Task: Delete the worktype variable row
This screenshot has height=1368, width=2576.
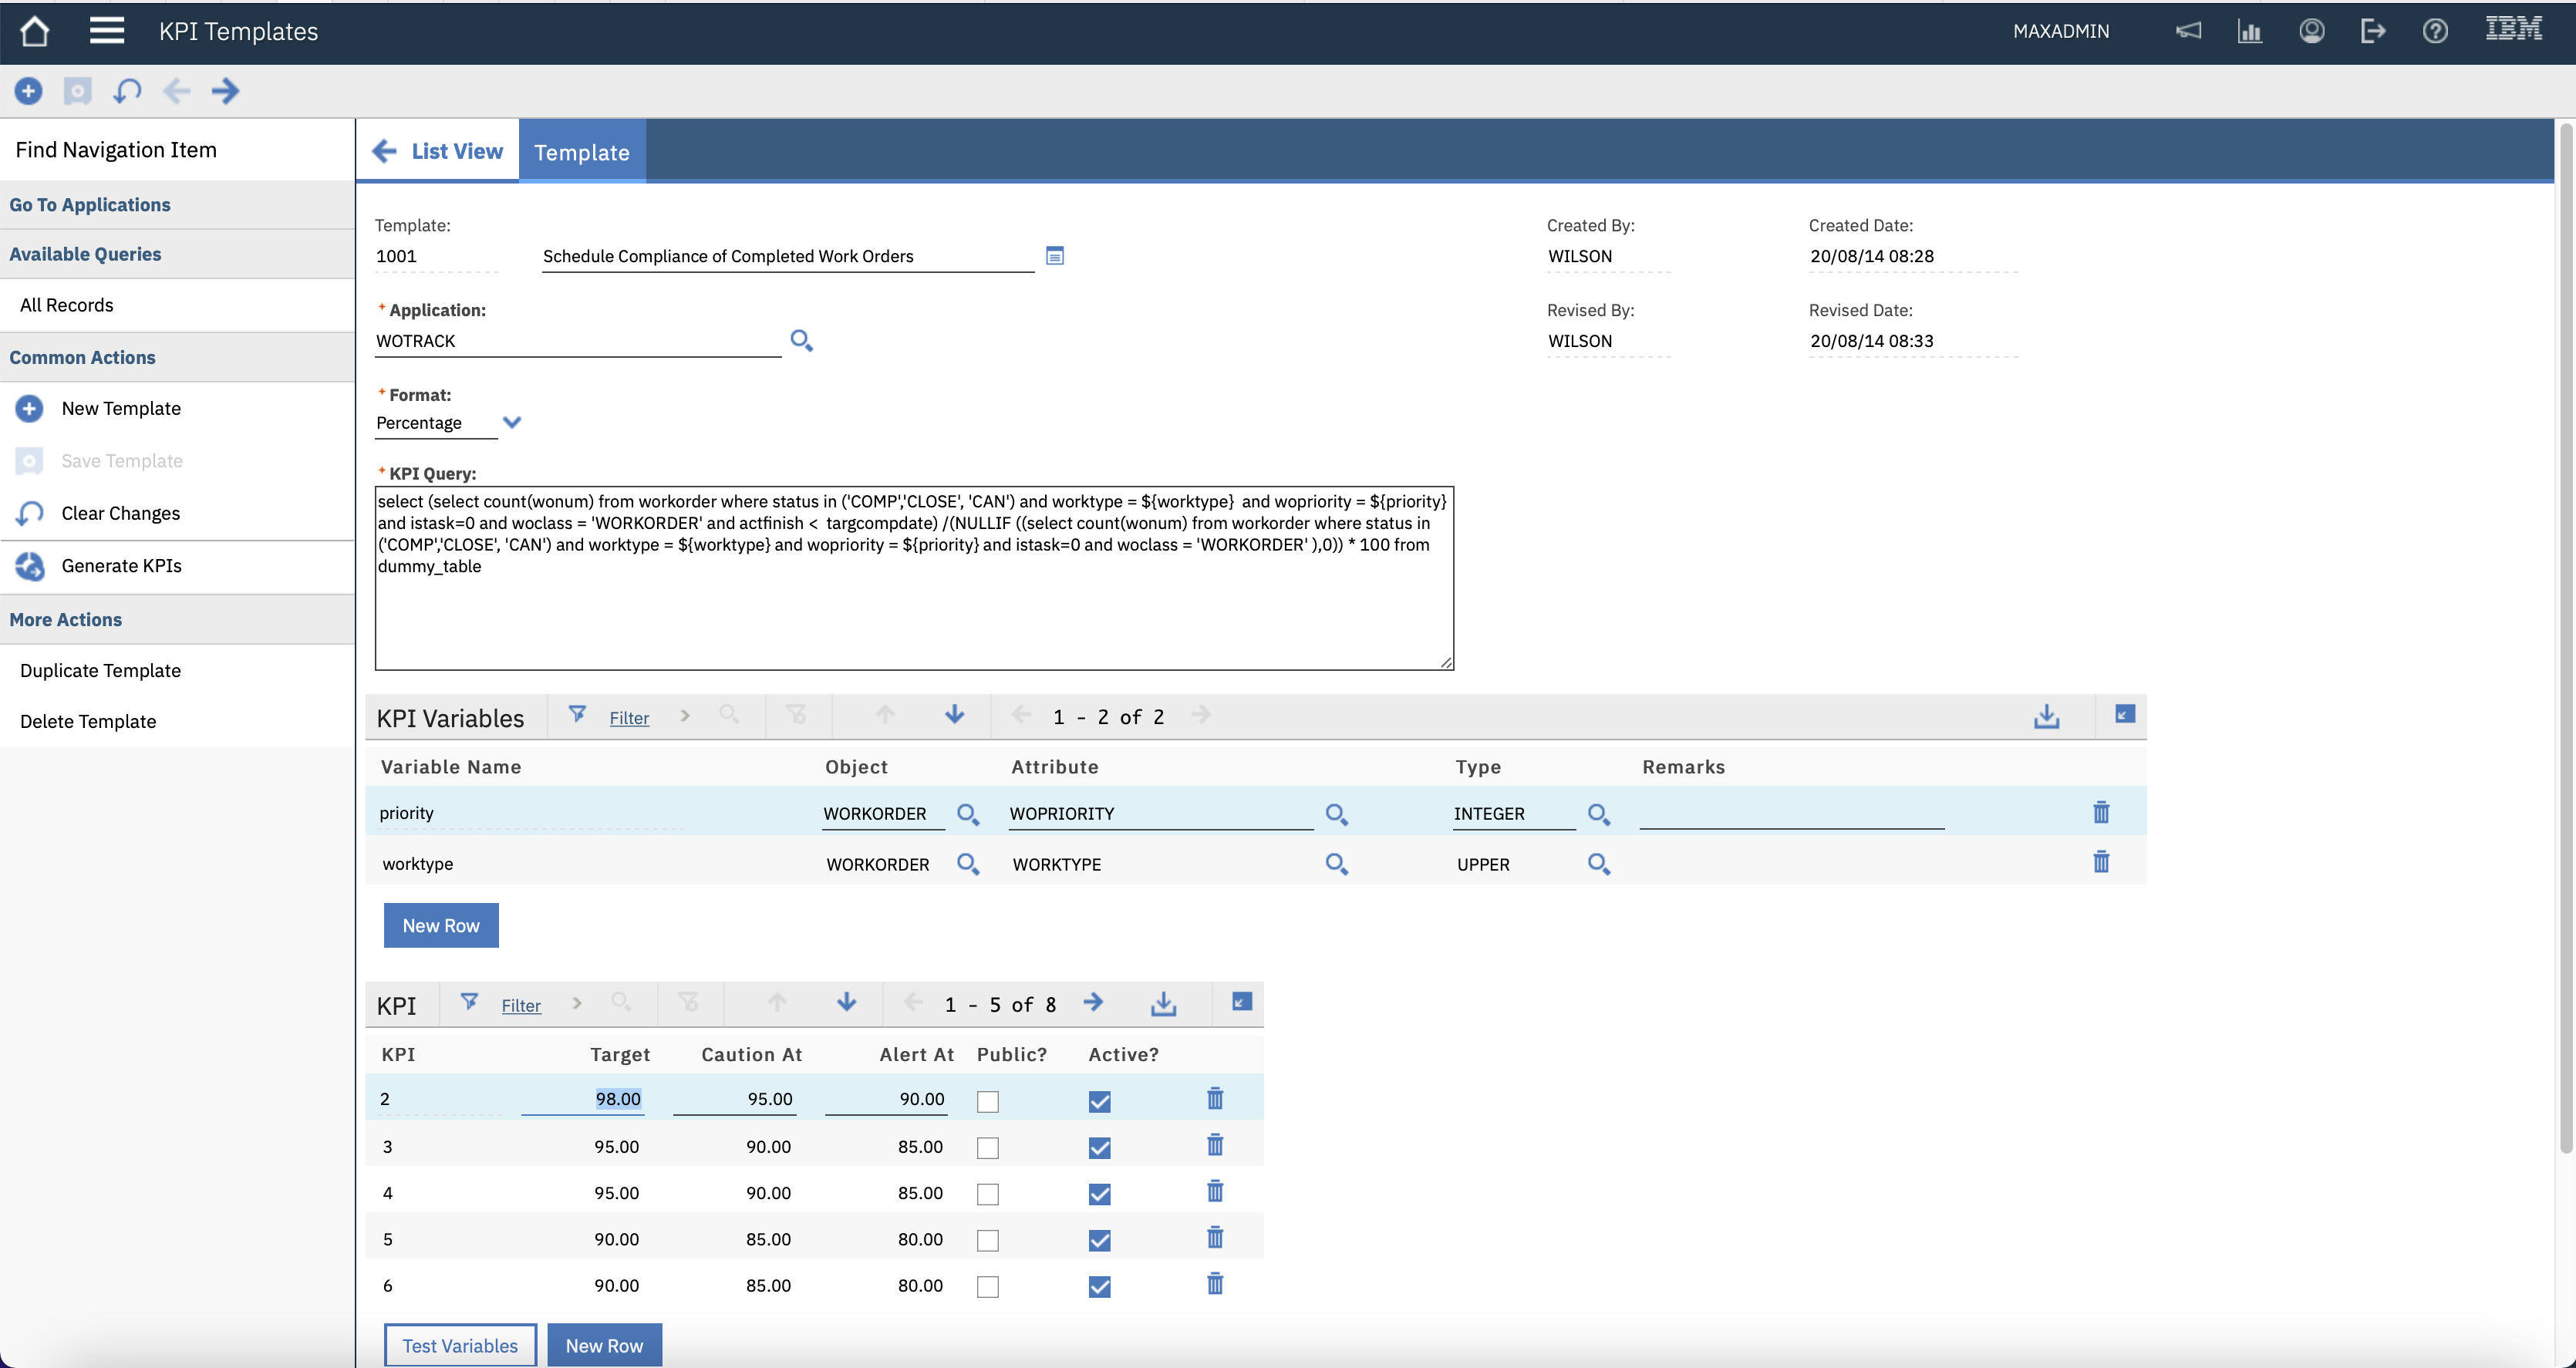Action: [2100, 862]
